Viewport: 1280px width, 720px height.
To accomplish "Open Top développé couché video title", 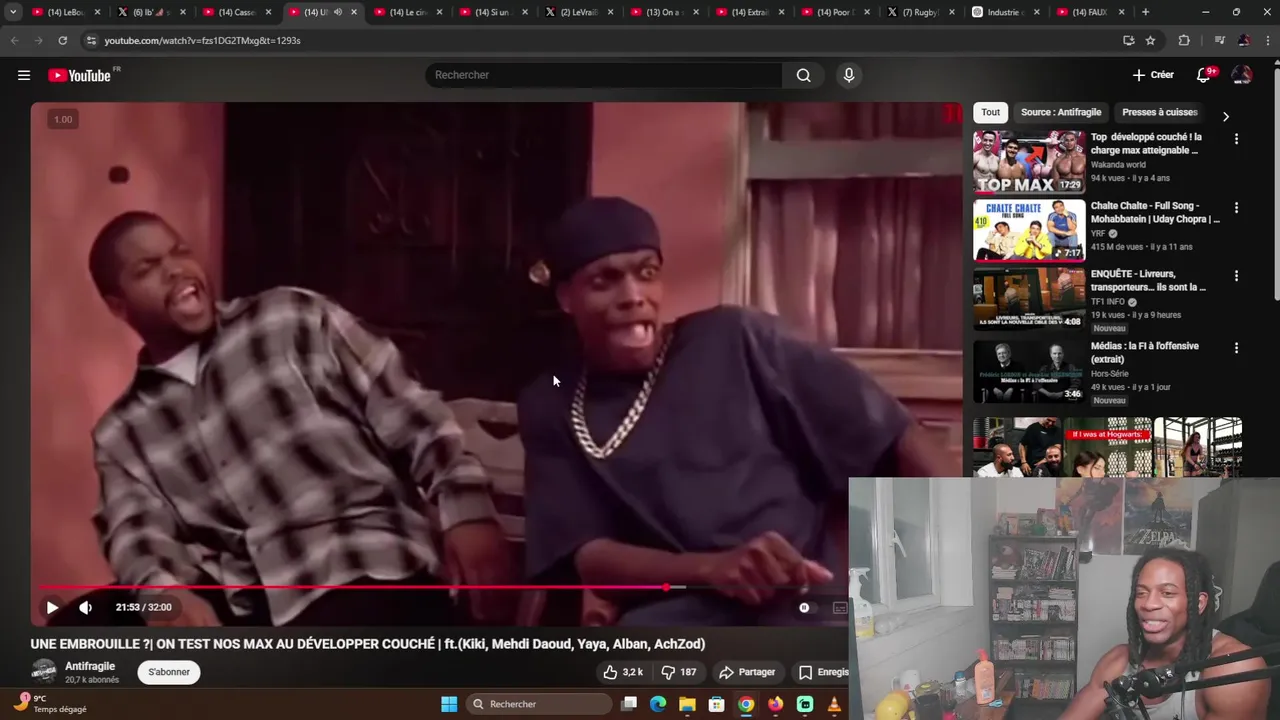I will [x=1146, y=143].
